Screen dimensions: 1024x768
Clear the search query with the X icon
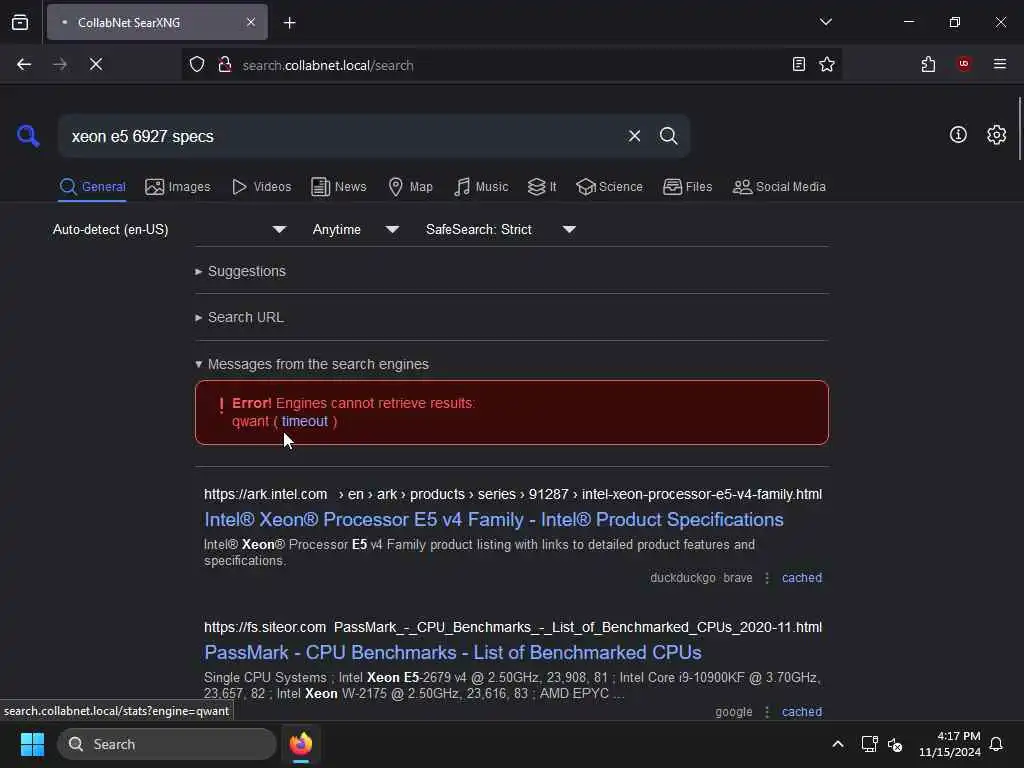634,136
